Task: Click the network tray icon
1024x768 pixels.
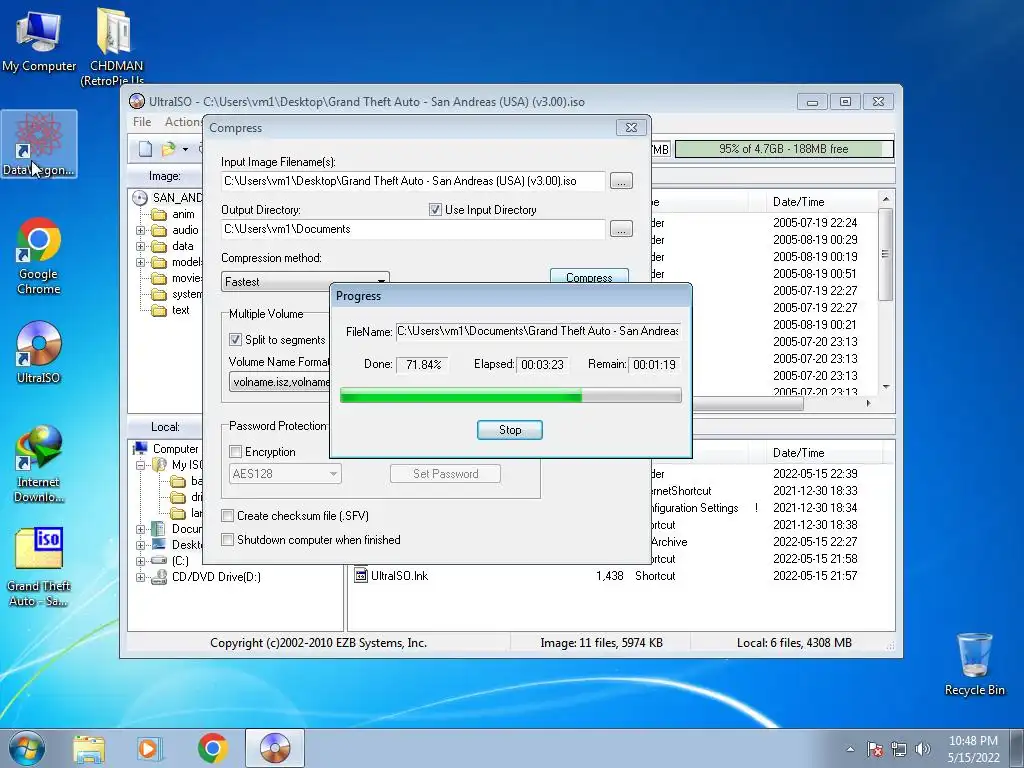Action: tap(899, 749)
